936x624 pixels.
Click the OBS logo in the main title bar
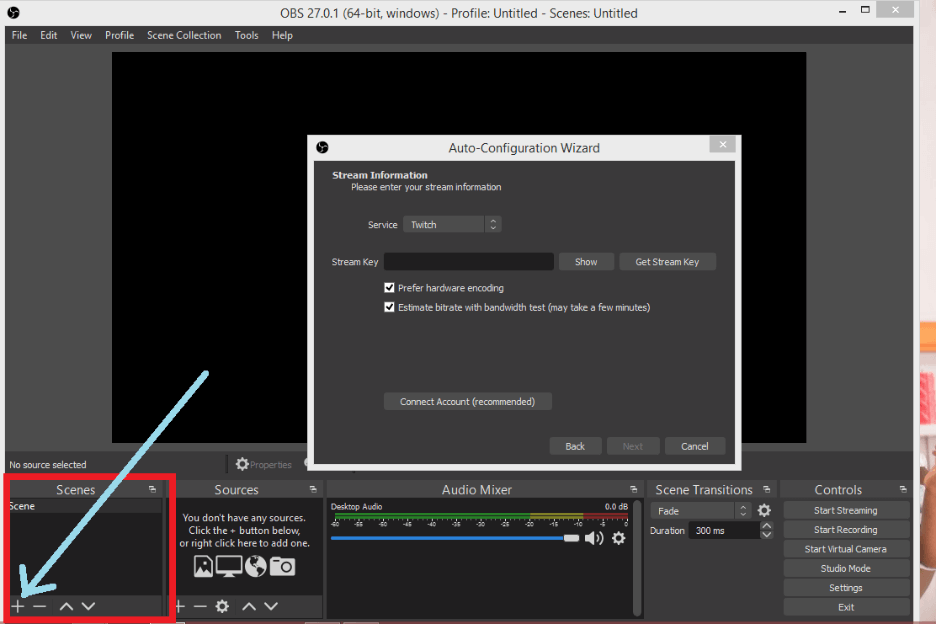(13, 13)
